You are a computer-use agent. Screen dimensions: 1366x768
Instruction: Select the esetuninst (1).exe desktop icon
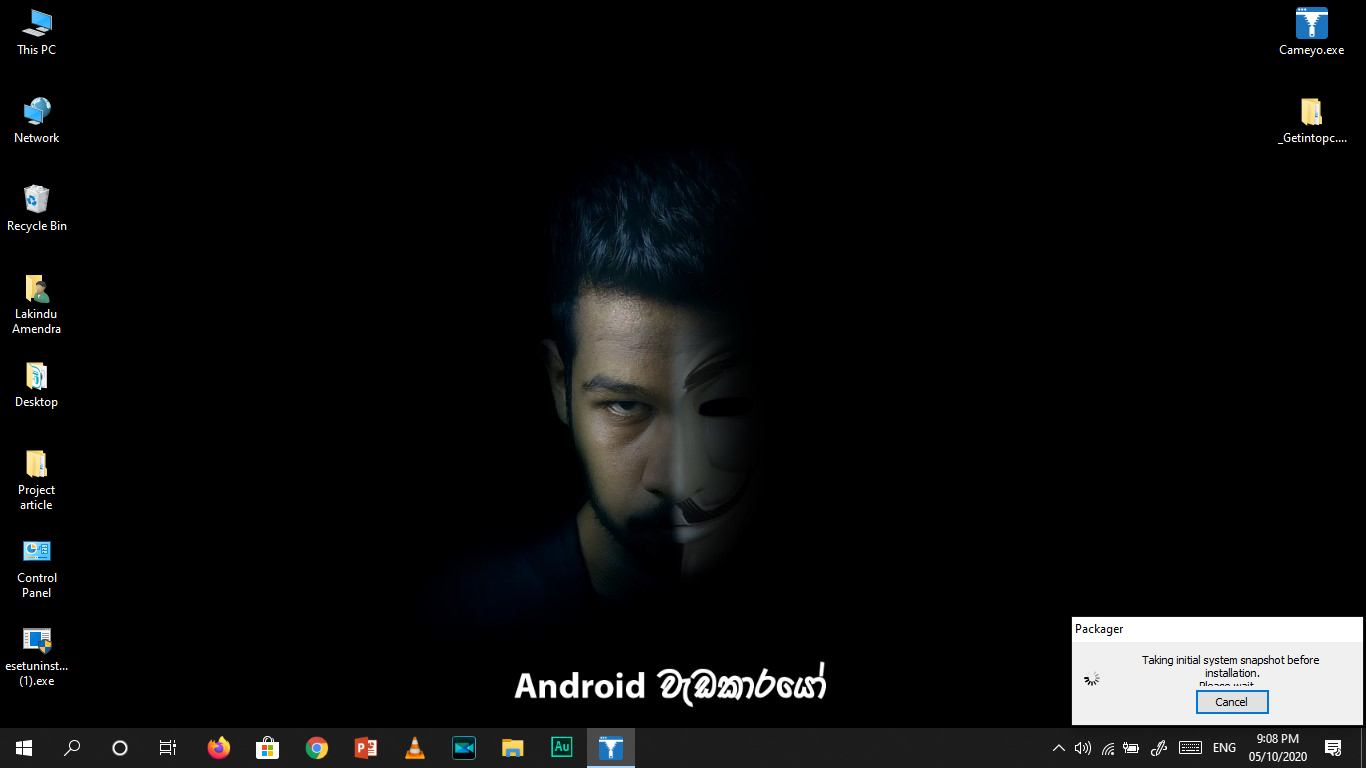37,656
